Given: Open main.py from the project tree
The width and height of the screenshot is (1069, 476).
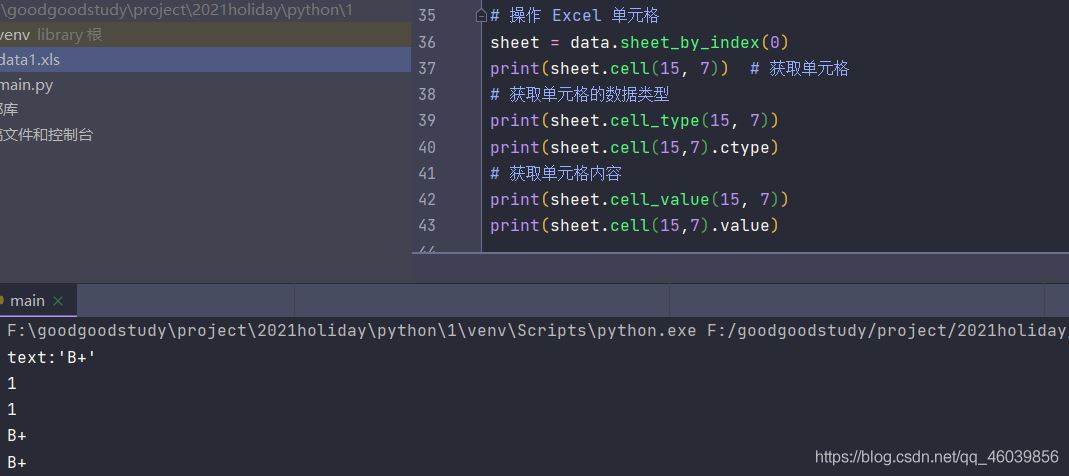Looking at the screenshot, I should click(x=27, y=85).
